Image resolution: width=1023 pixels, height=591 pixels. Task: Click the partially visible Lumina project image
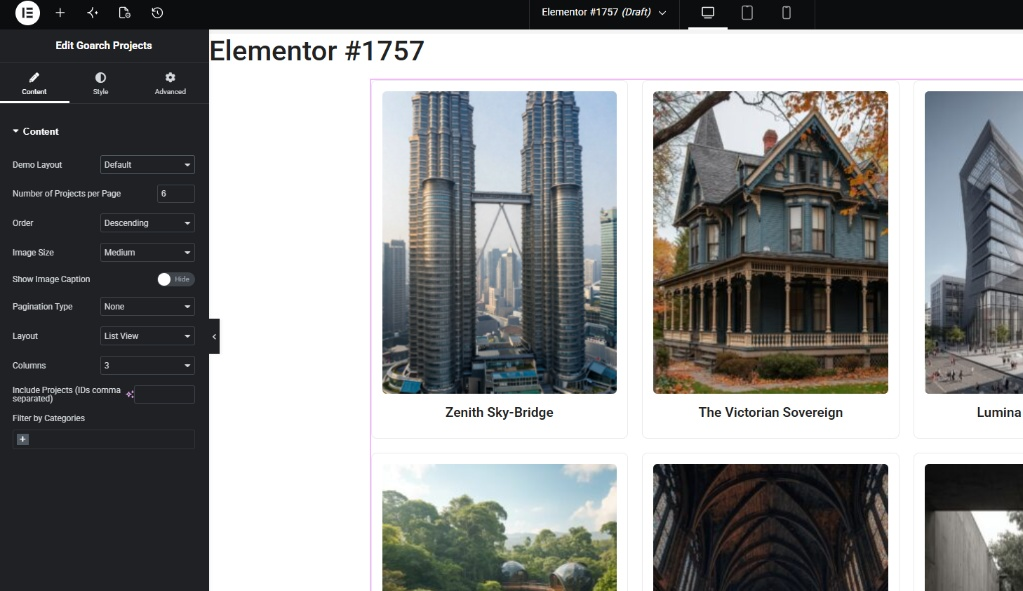click(974, 242)
